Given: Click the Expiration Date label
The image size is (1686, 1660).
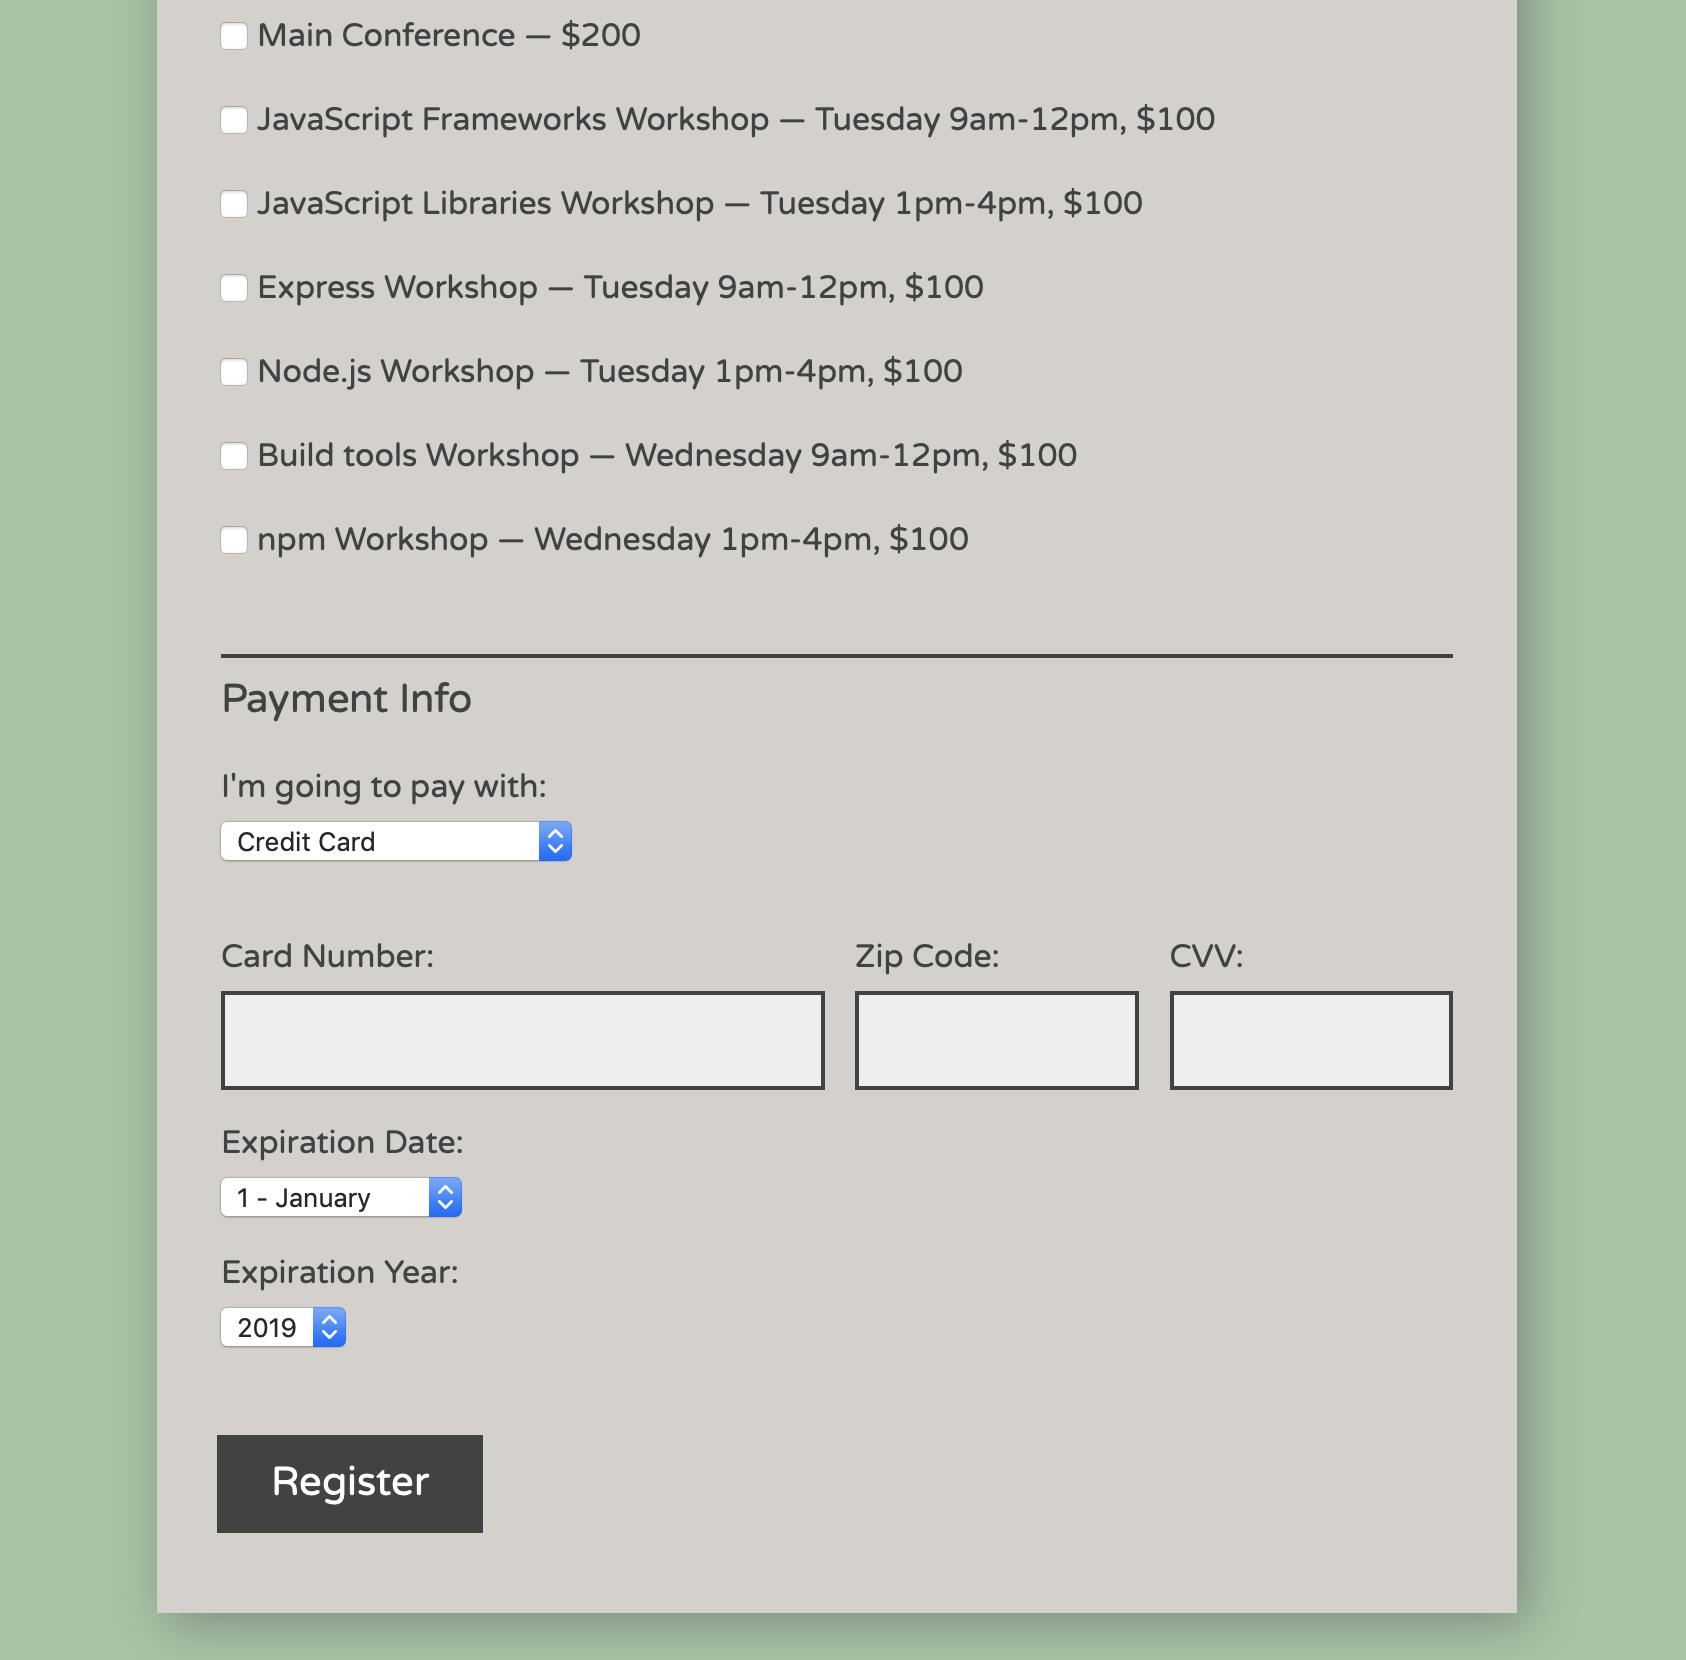Looking at the screenshot, I should (343, 1142).
